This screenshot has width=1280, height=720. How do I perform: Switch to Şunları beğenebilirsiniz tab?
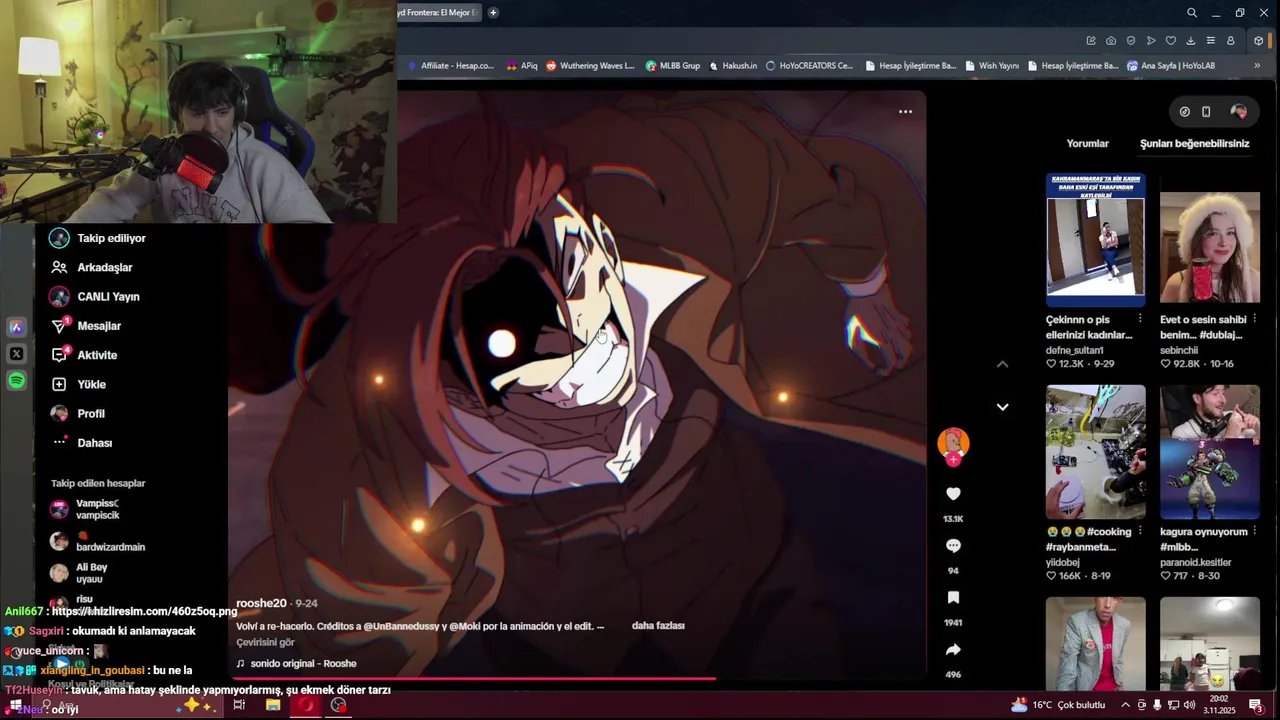tap(1194, 143)
